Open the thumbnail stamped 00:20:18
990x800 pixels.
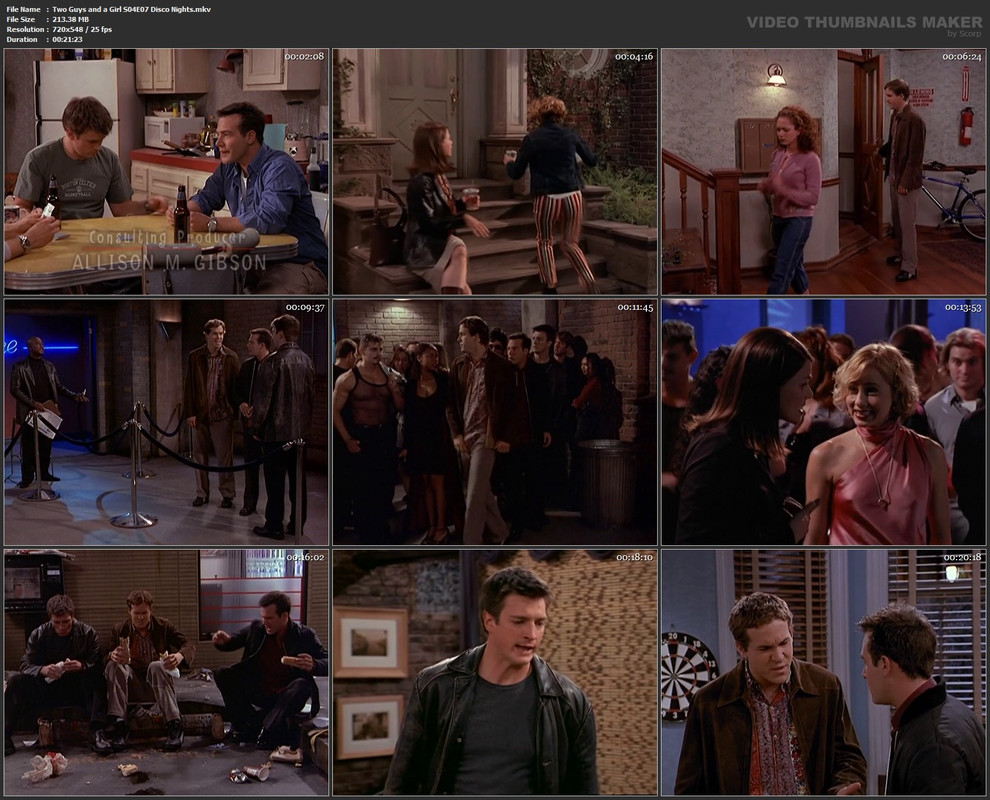click(823, 672)
